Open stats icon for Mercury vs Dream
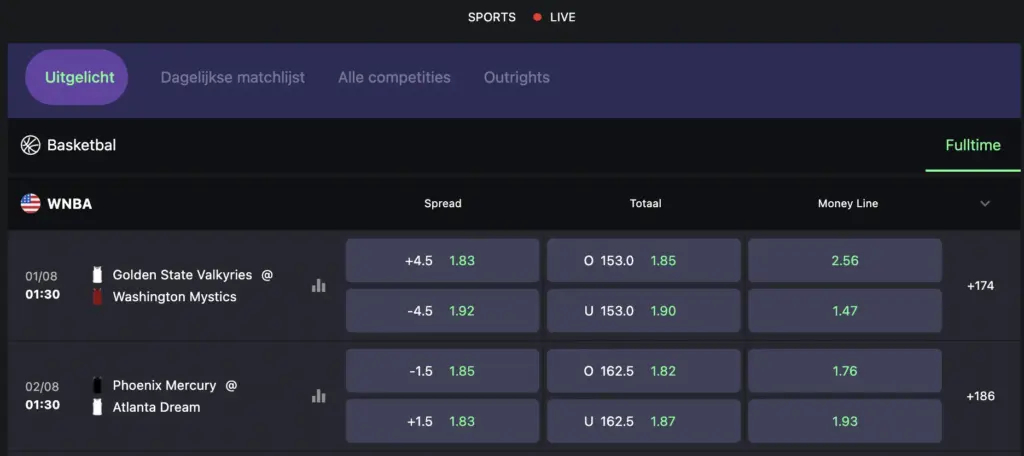Viewport: 1024px width, 456px height. coord(319,396)
